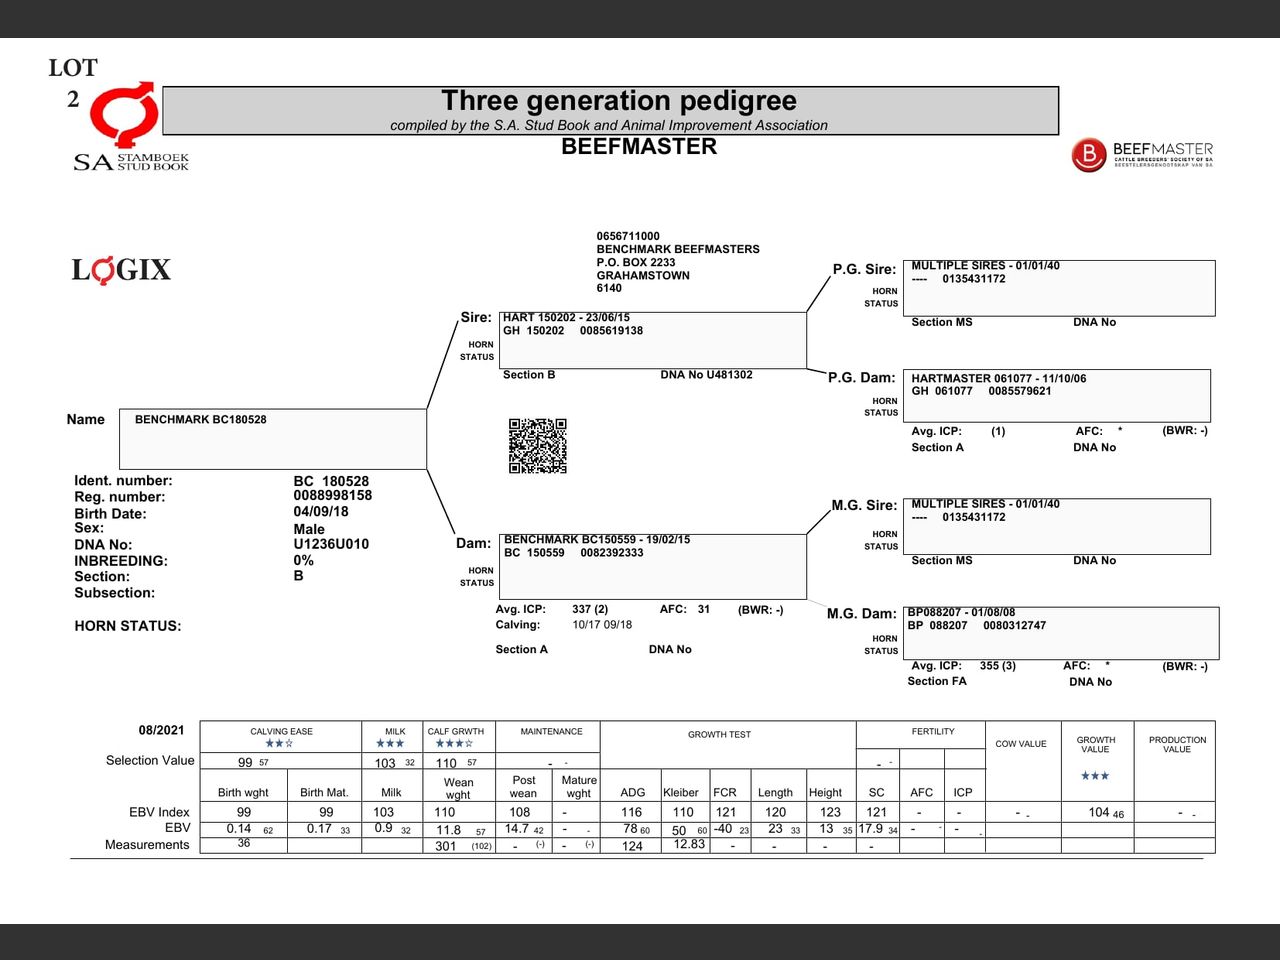Select the Three generation pedigree title banner
This screenshot has height=960, width=1280.
610,110
